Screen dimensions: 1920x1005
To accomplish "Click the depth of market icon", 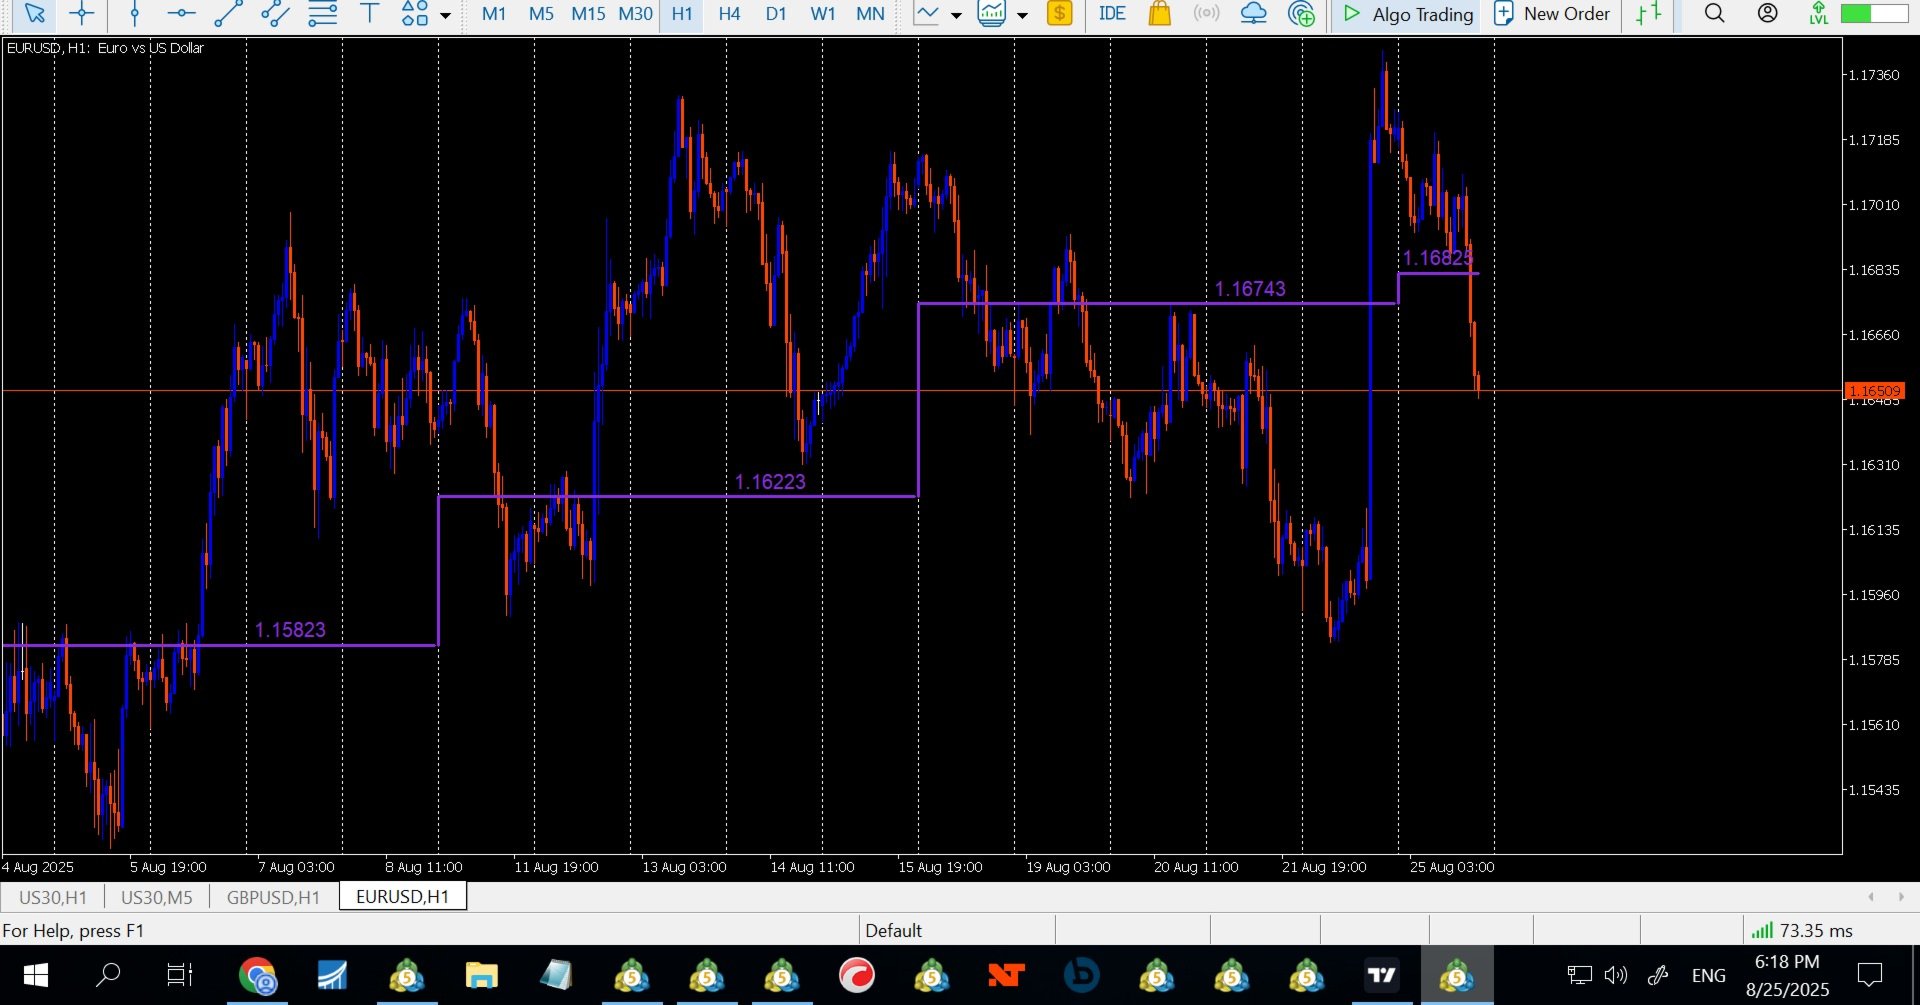I will (1649, 14).
